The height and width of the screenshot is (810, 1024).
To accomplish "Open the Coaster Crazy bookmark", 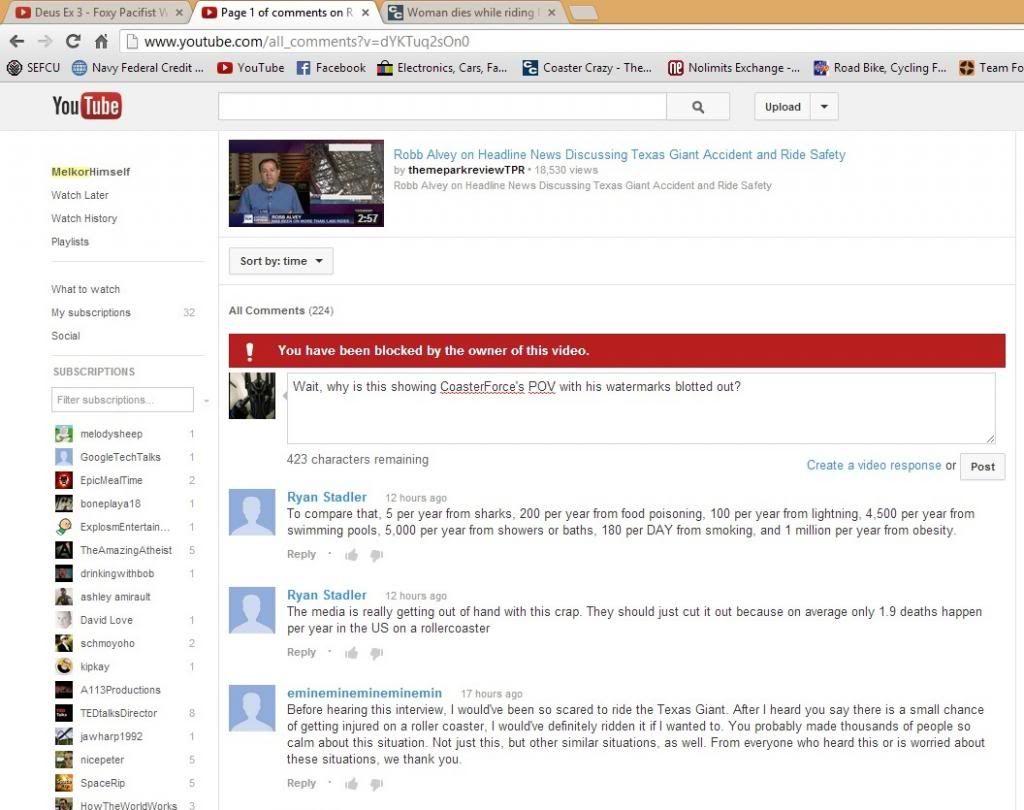I will [x=587, y=68].
